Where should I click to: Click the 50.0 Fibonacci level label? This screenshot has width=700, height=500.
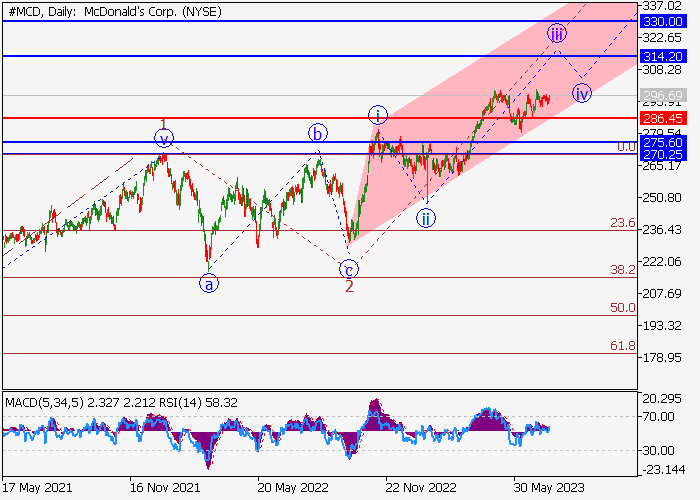pyautogui.click(x=623, y=307)
